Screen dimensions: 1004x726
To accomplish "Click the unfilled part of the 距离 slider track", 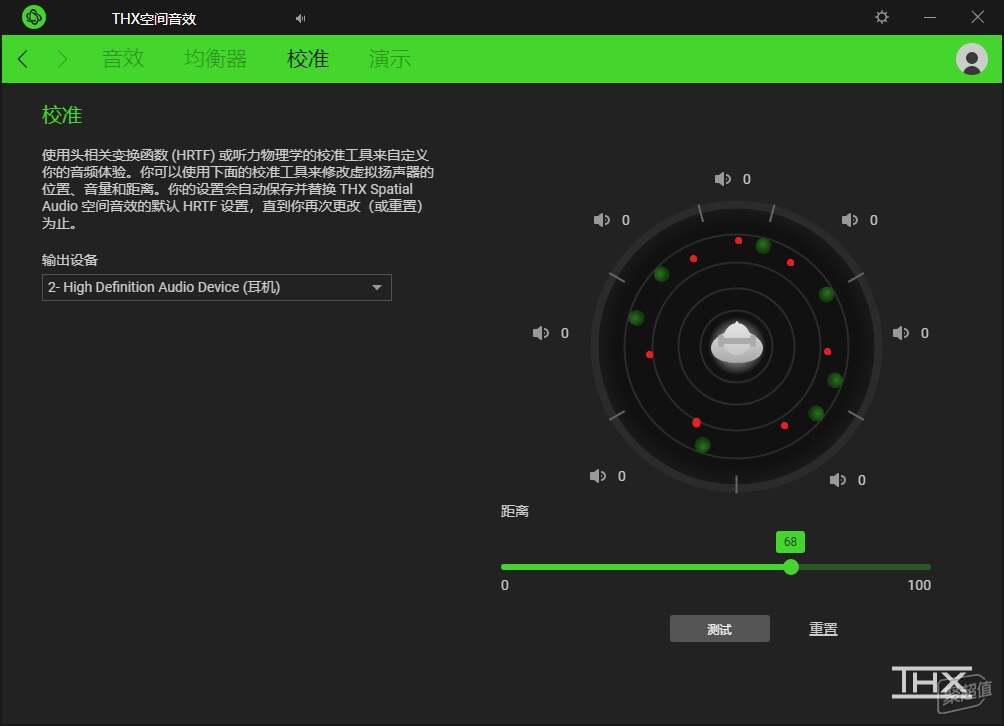I will [865, 567].
